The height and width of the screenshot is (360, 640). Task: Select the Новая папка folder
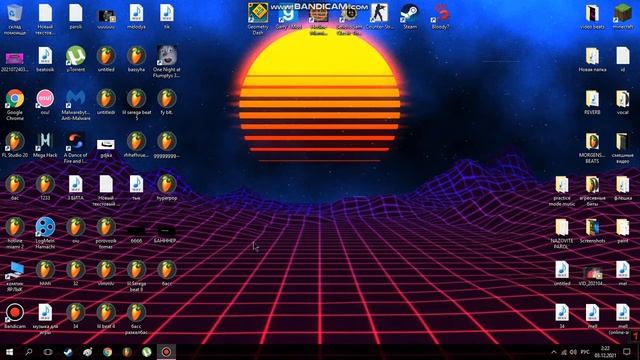click(x=592, y=59)
